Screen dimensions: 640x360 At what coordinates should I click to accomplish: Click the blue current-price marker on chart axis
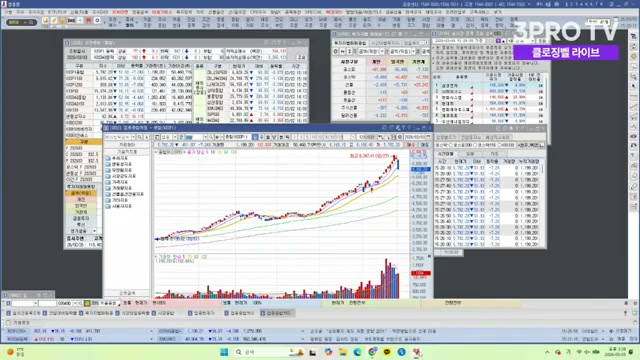pos(420,169)
